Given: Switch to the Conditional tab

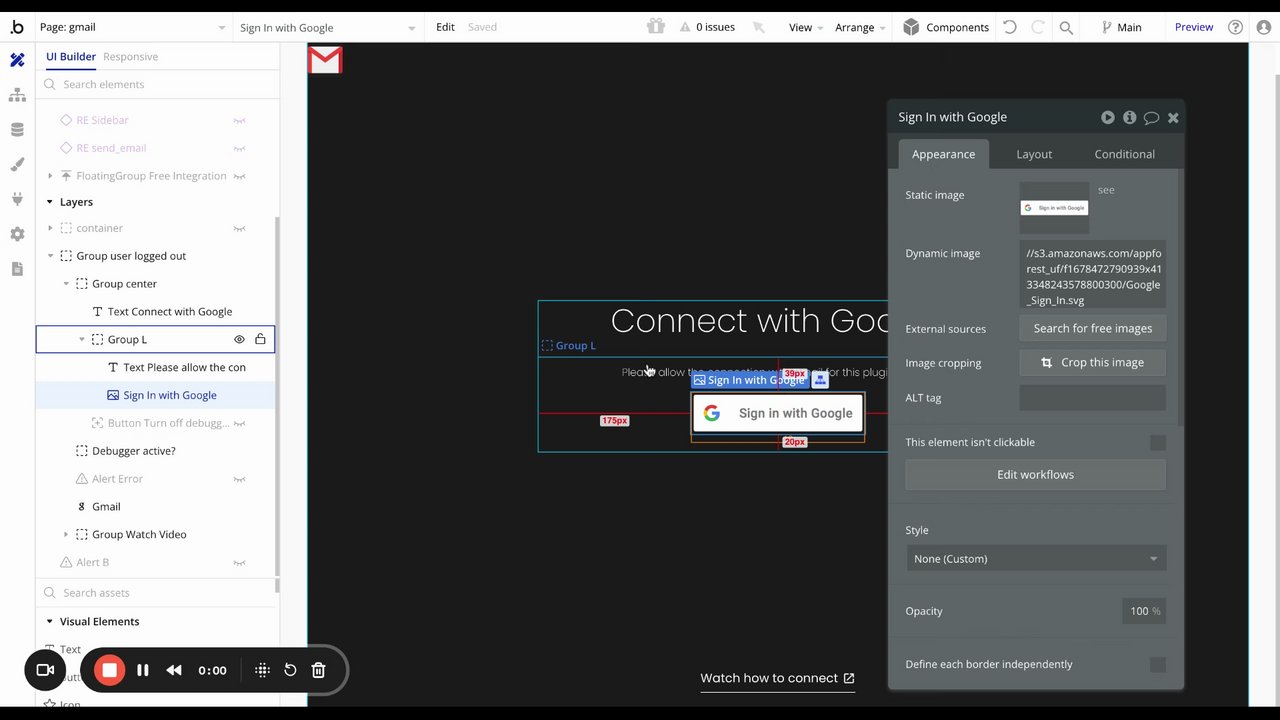Looking at the screenshot, I should point(1124,154).
